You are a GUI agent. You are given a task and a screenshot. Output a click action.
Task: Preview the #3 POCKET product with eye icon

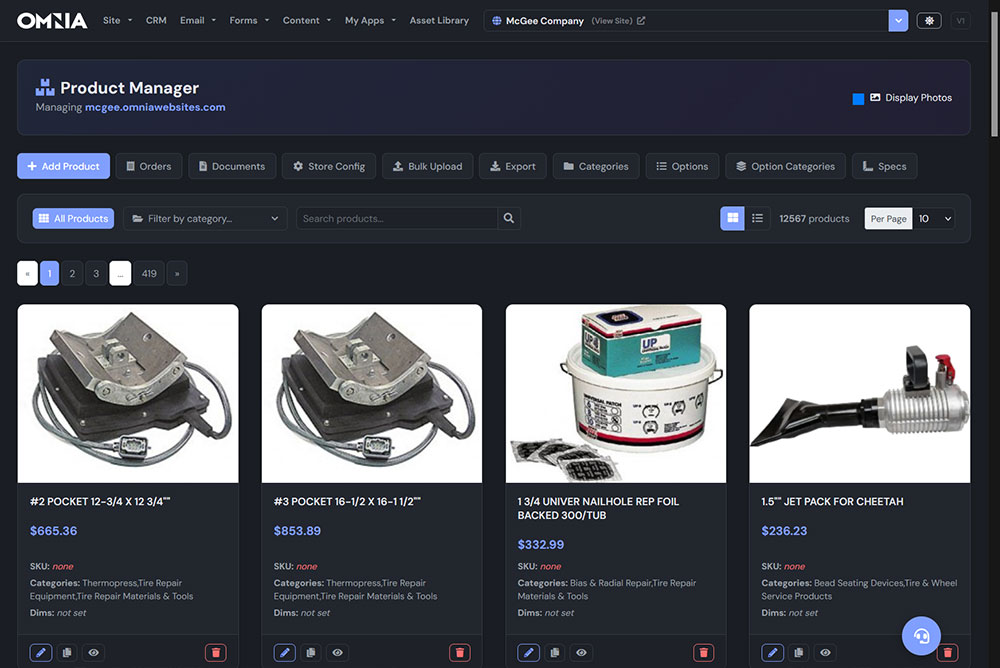pyautogui.click(x=338, y=652)
